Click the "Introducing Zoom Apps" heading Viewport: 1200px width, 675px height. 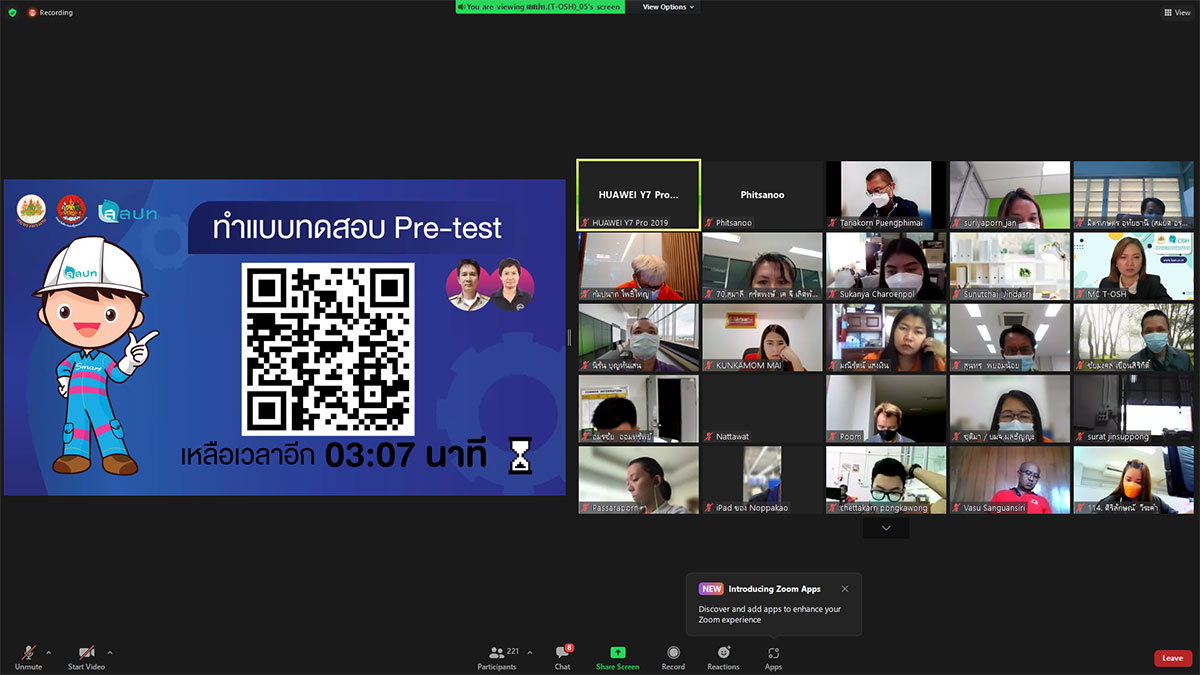[775, 589]
